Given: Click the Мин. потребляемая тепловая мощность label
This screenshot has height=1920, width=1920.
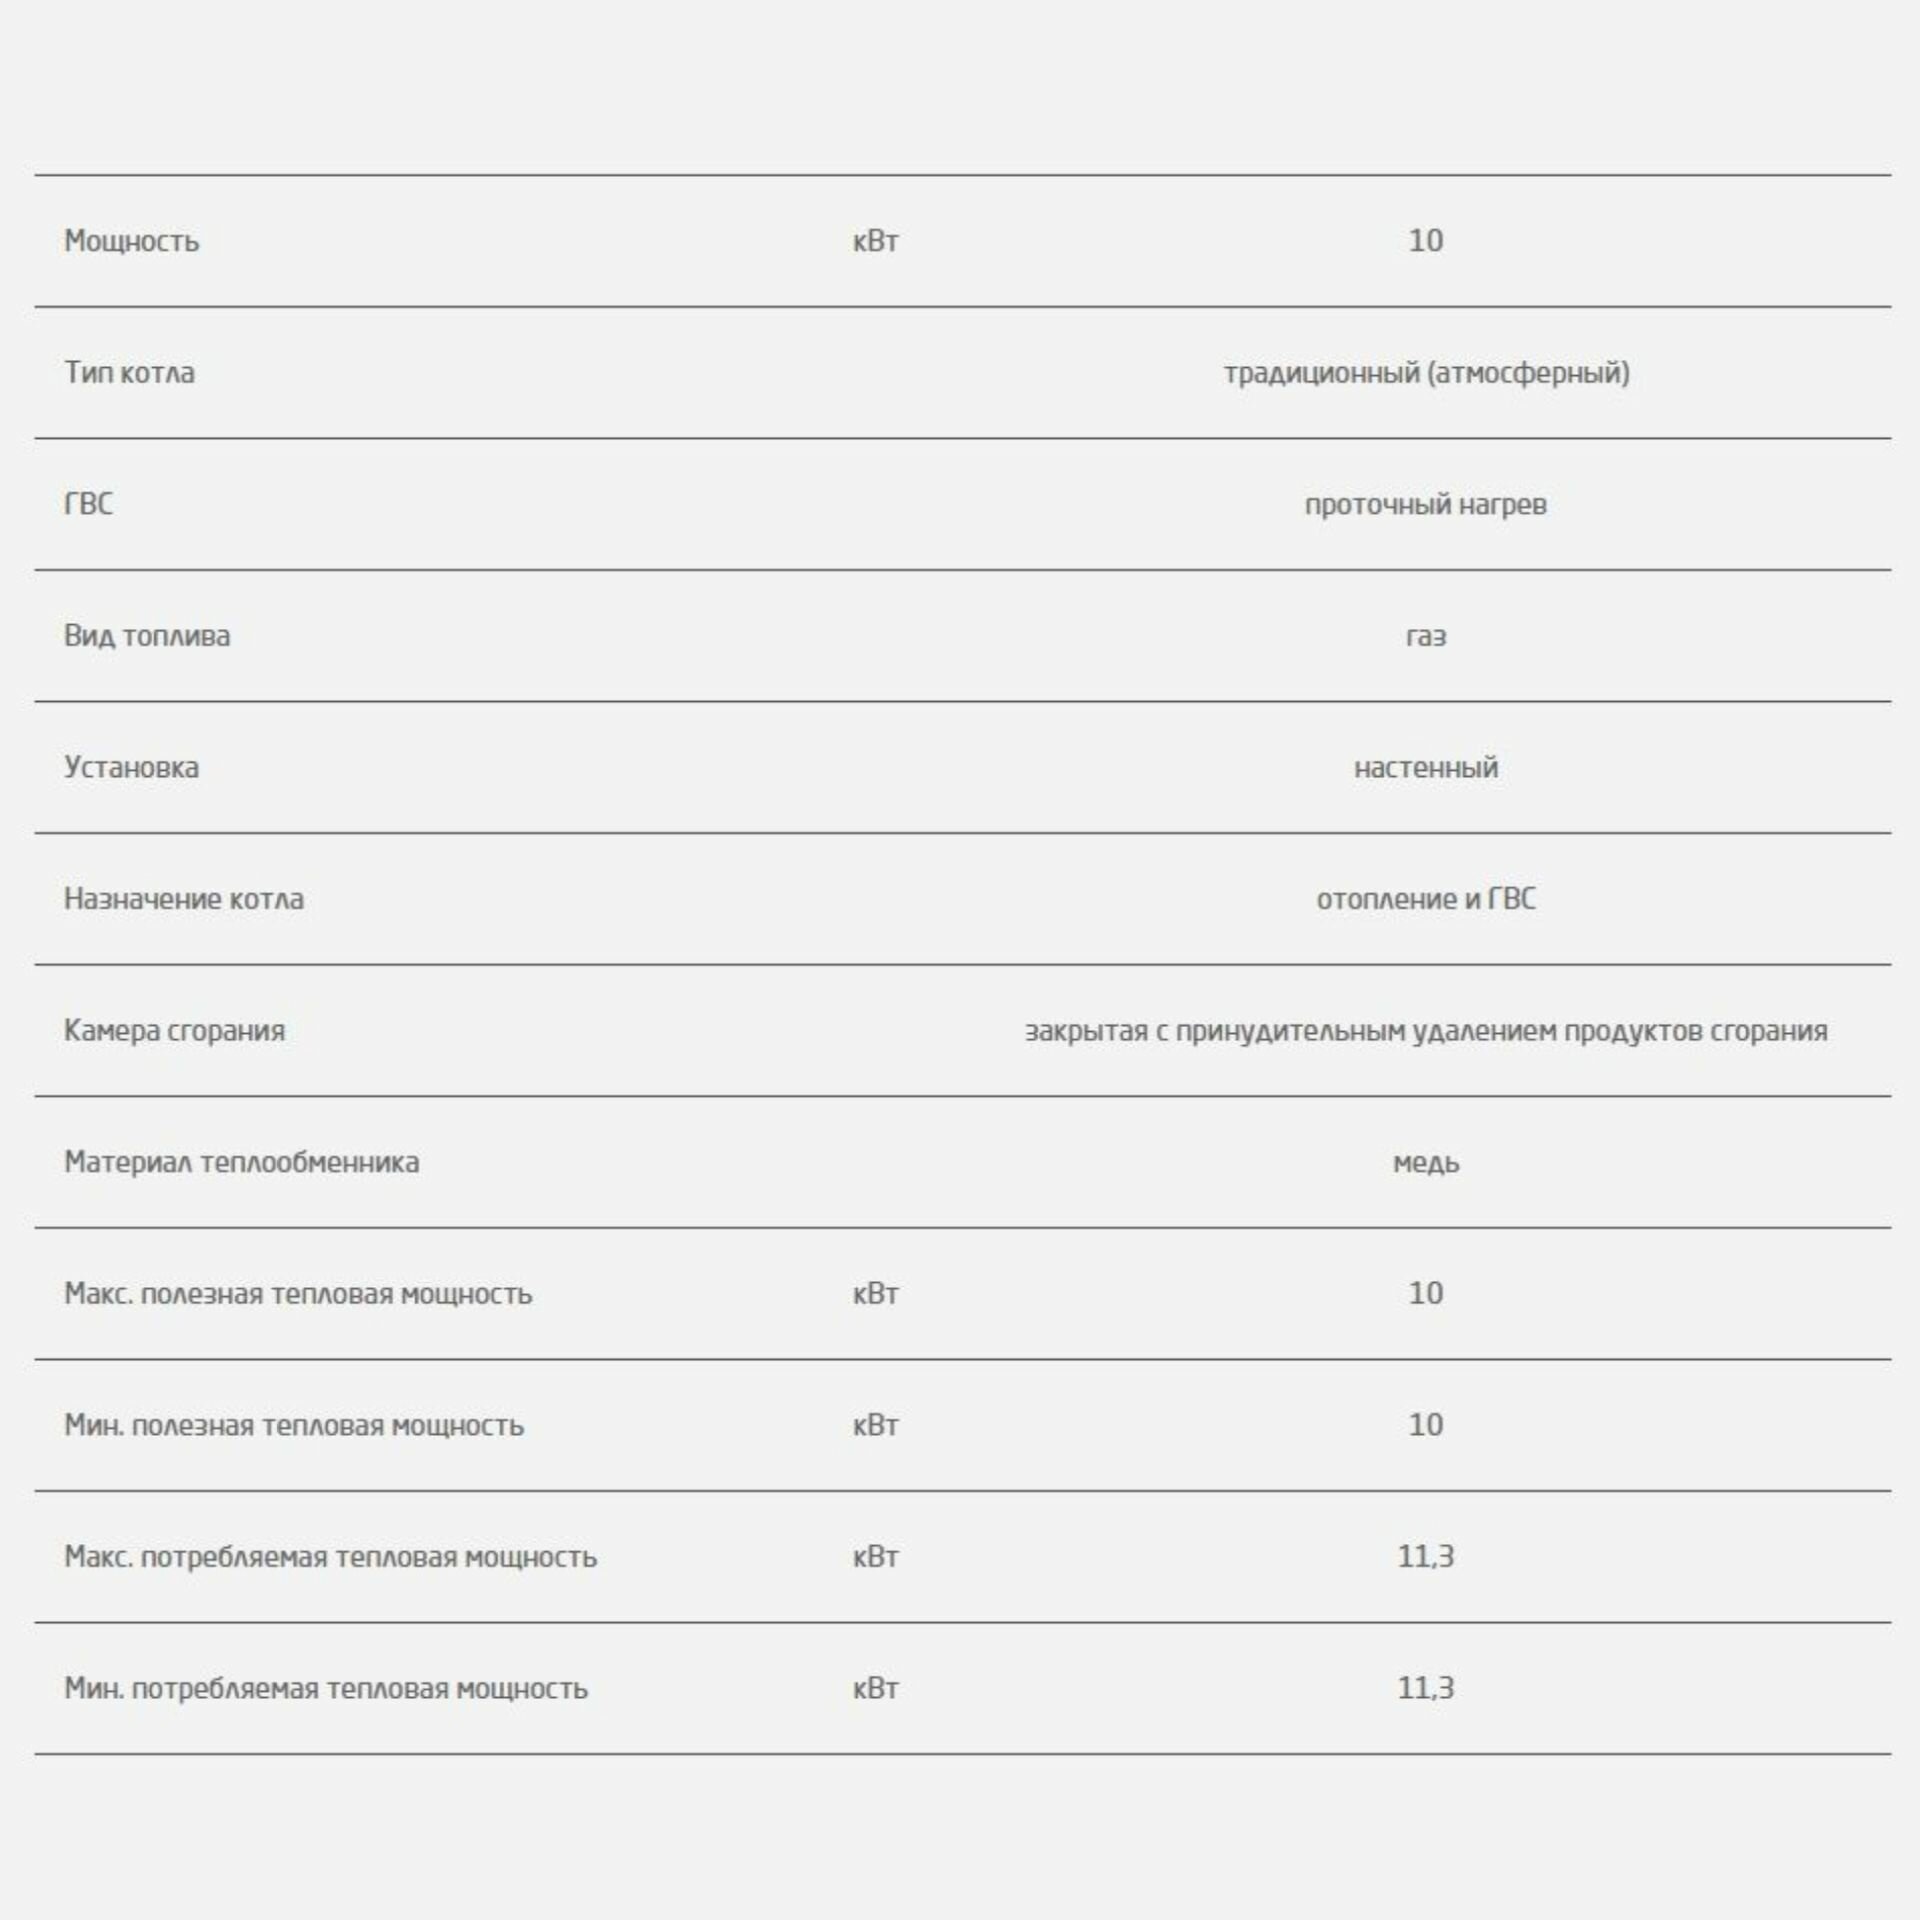Looking at the screenshot, I should [x=326, y=1689].
